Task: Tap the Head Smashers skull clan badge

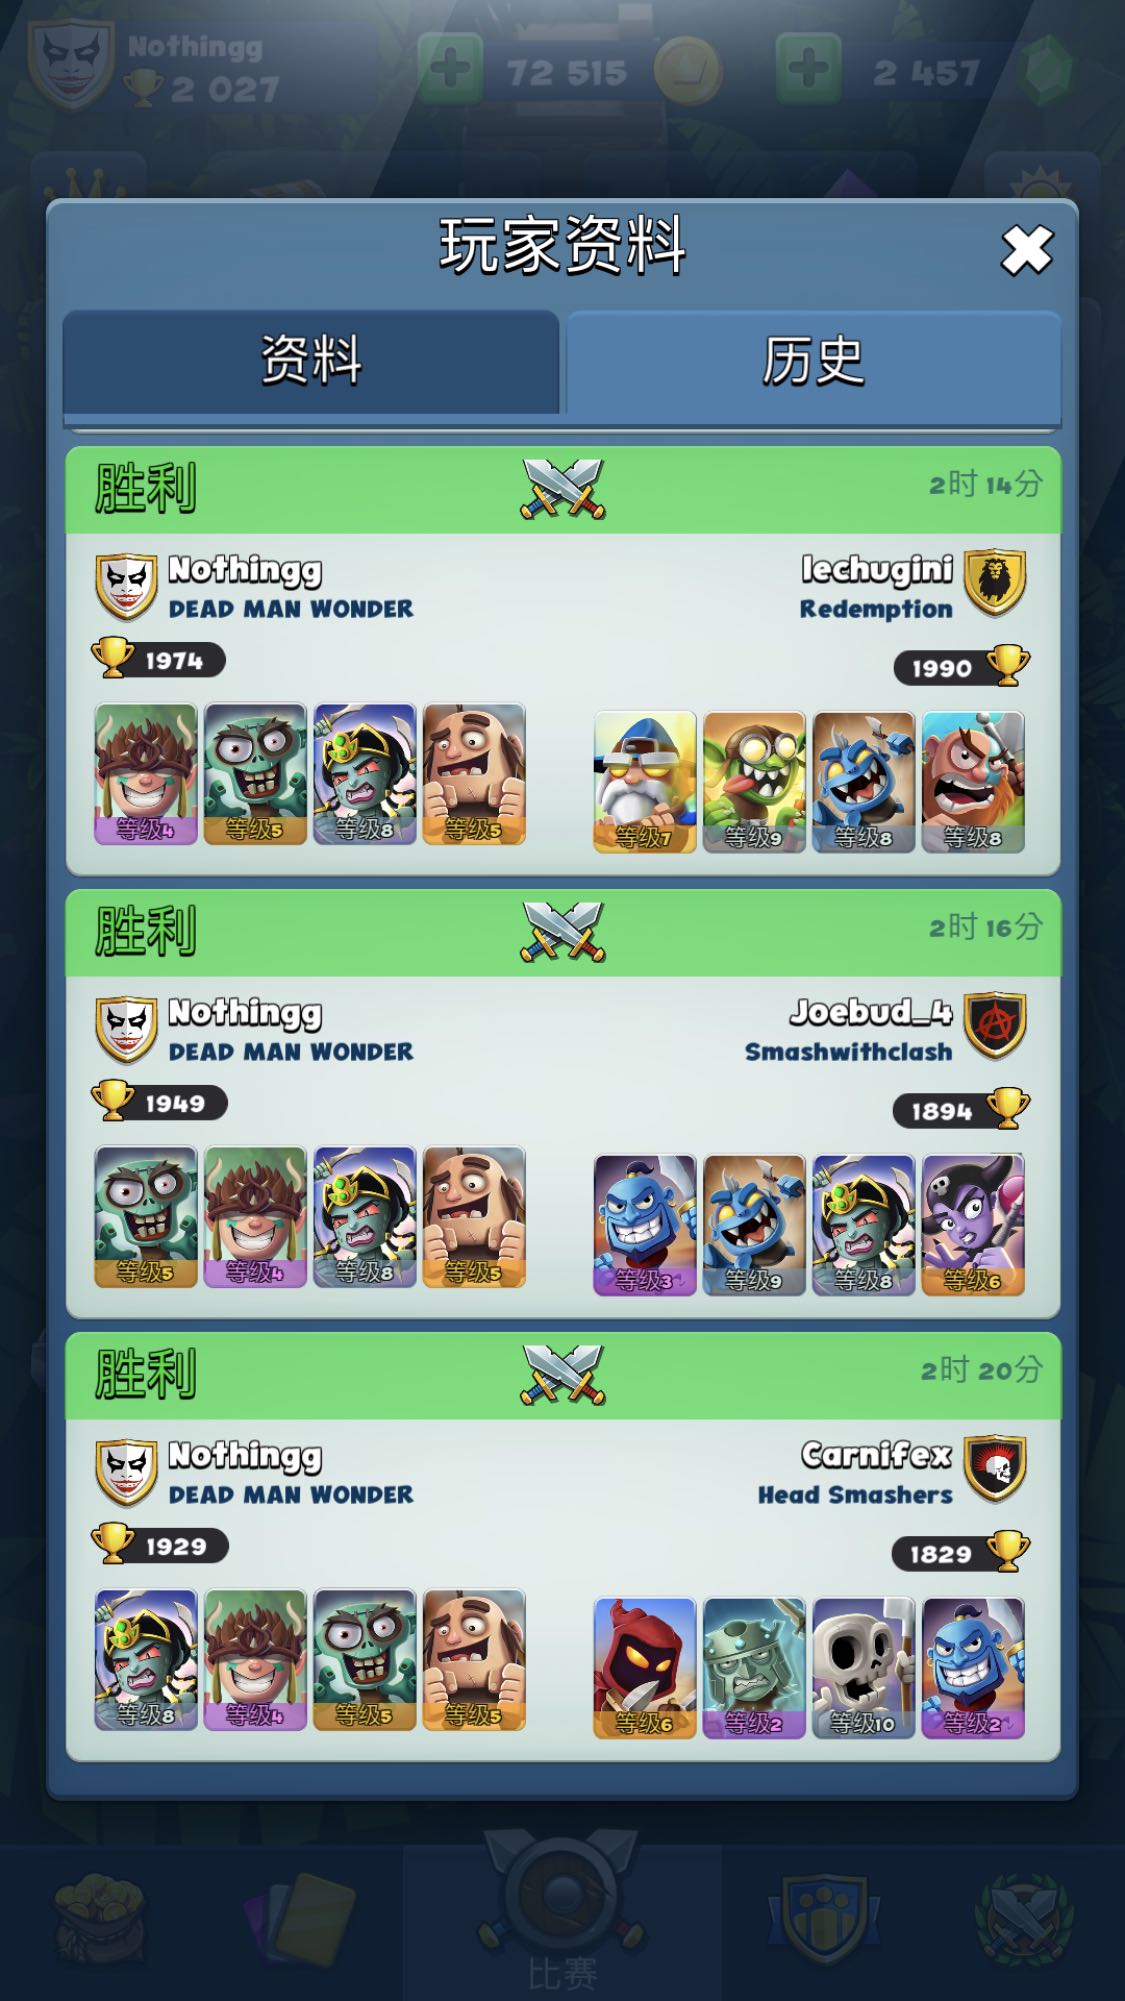Action: [995, 1469]
